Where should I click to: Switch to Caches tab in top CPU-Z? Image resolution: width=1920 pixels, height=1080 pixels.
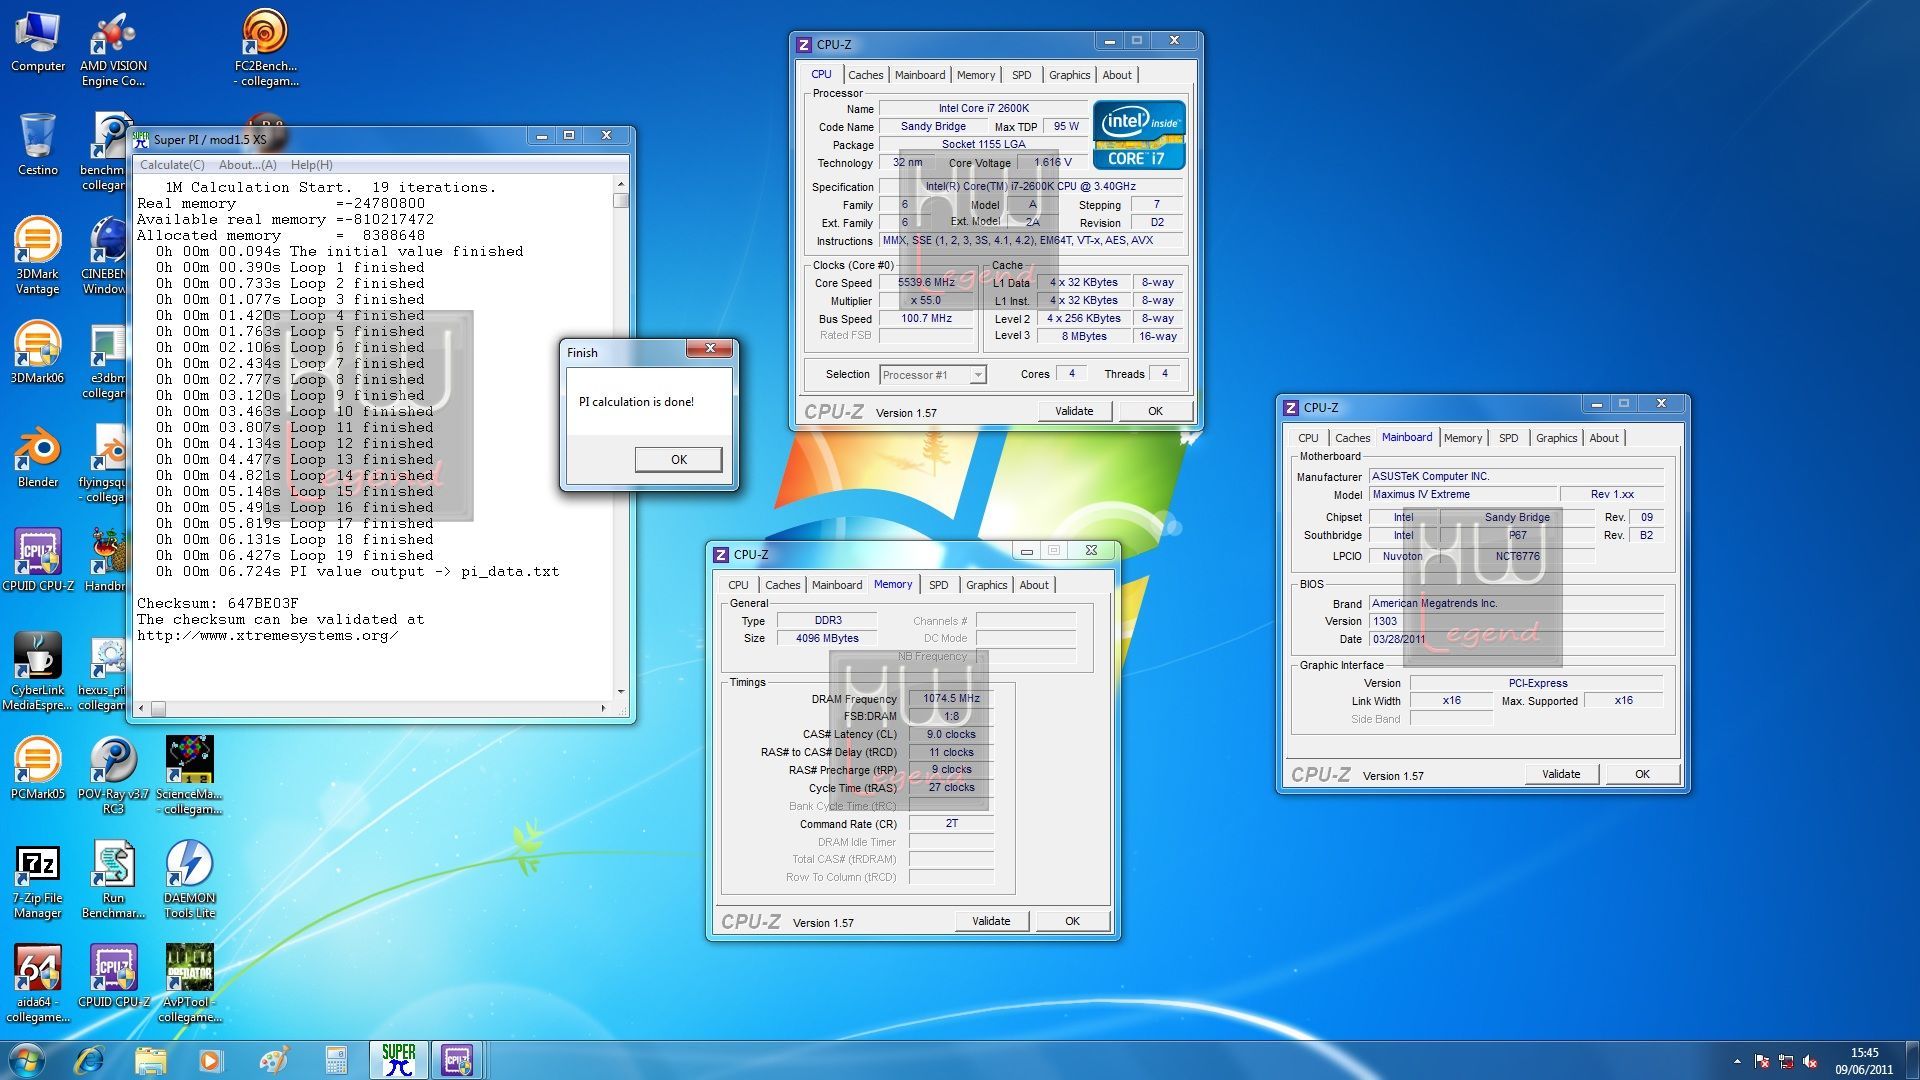pos(865,75)
